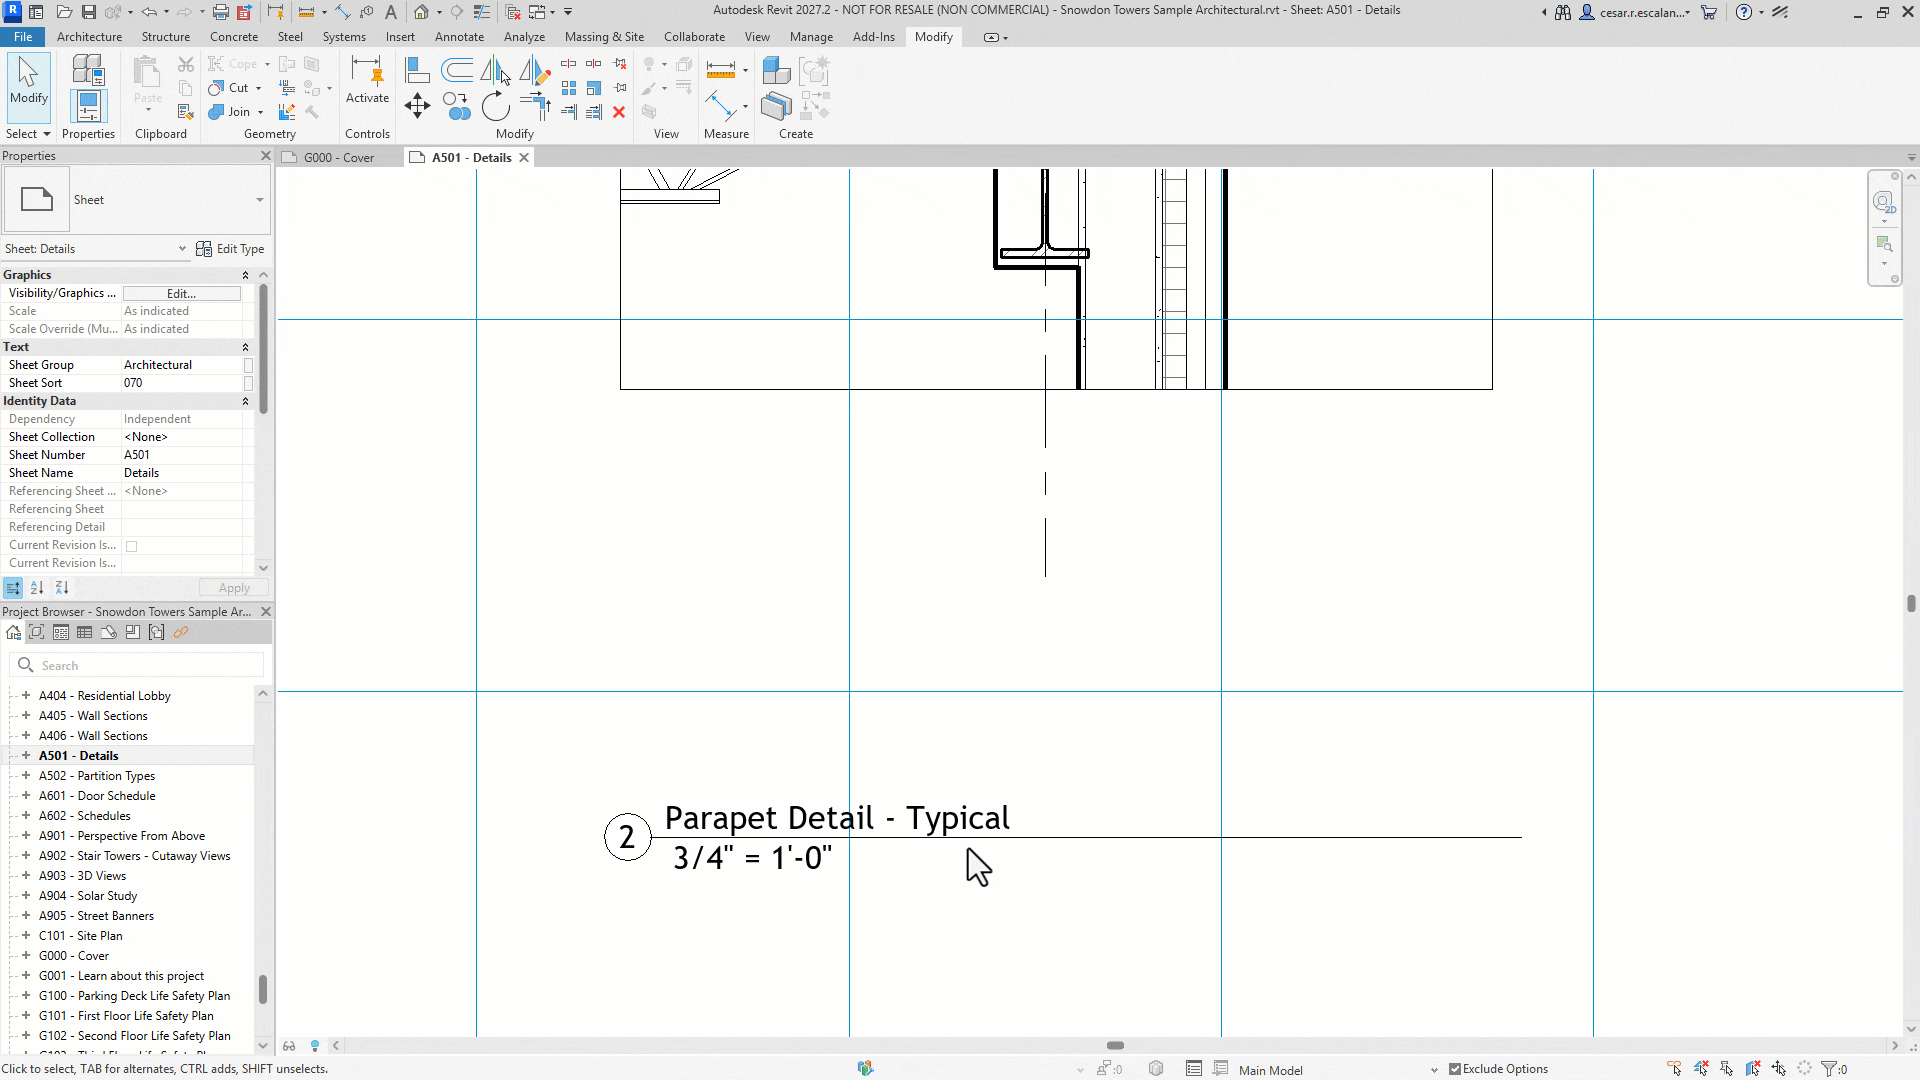1920x1080 pixels.
Task: Open the Architecture ribbon tab
Action: click(89, 37)
